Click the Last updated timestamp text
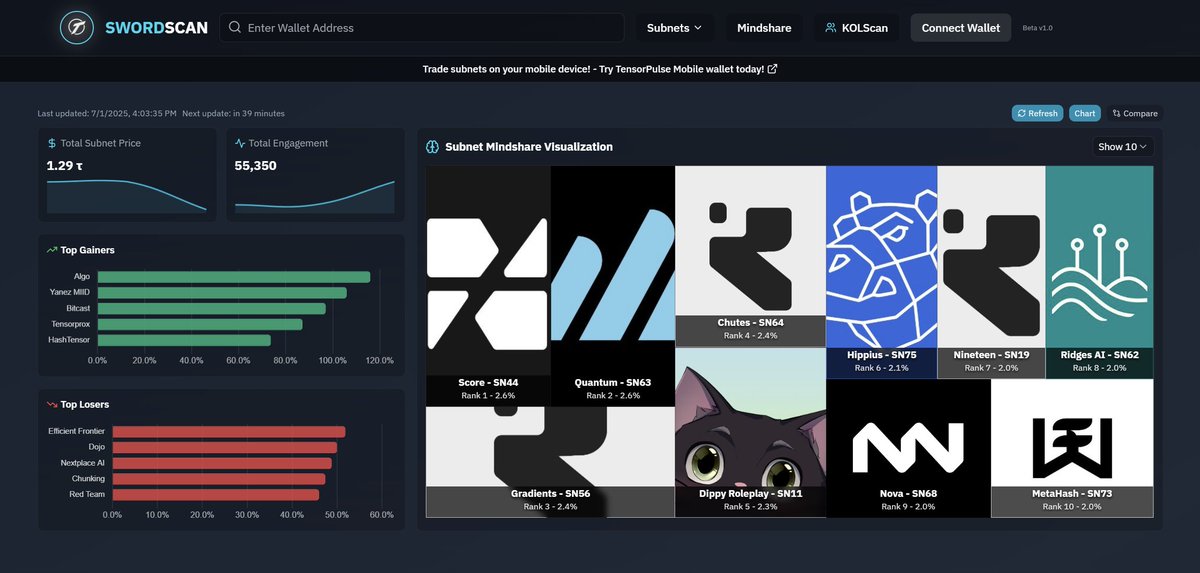 click(x=107, y=113)
